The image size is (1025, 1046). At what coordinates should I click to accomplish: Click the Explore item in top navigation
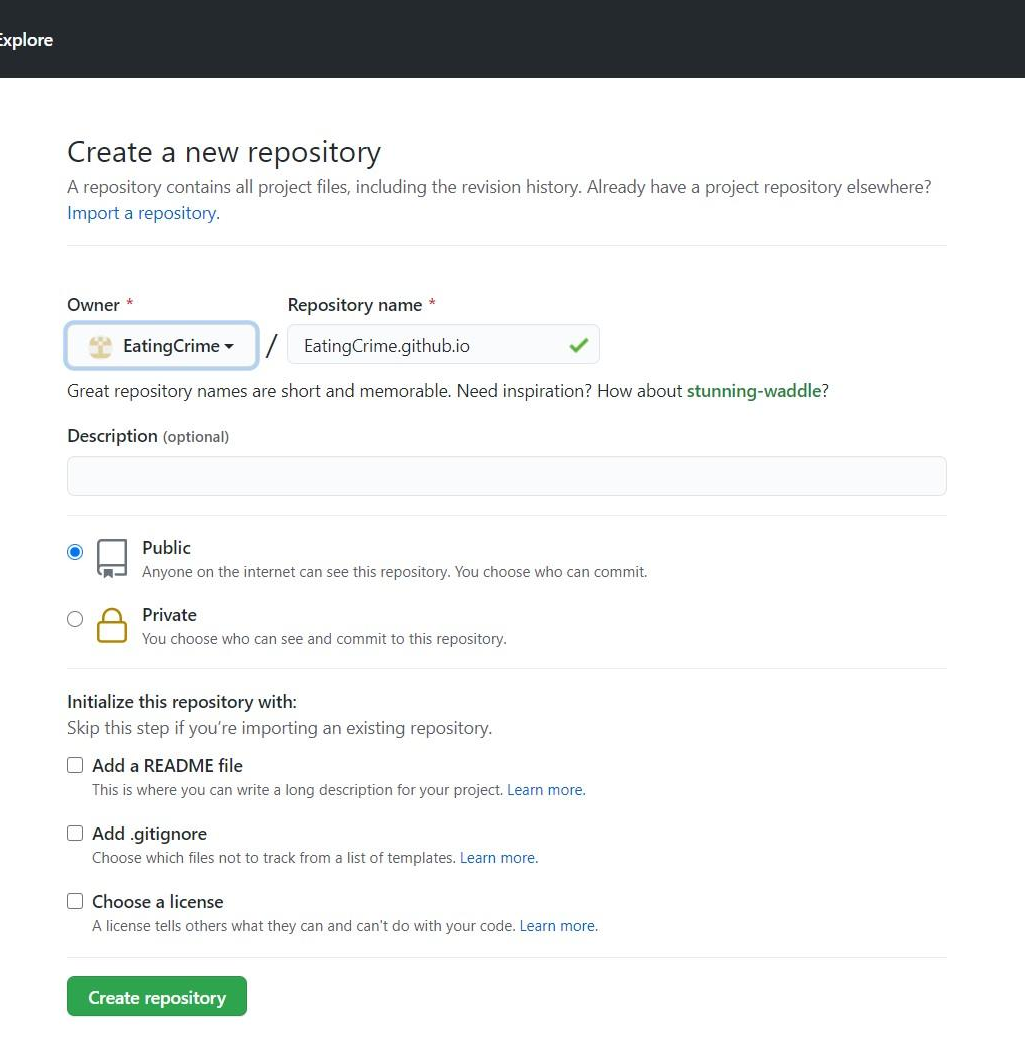(x=26, y=40)
